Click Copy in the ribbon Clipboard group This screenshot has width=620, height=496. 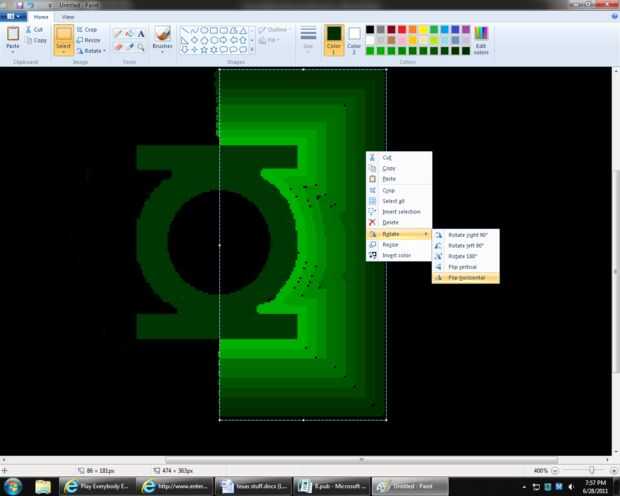click(x=36, y=40)
